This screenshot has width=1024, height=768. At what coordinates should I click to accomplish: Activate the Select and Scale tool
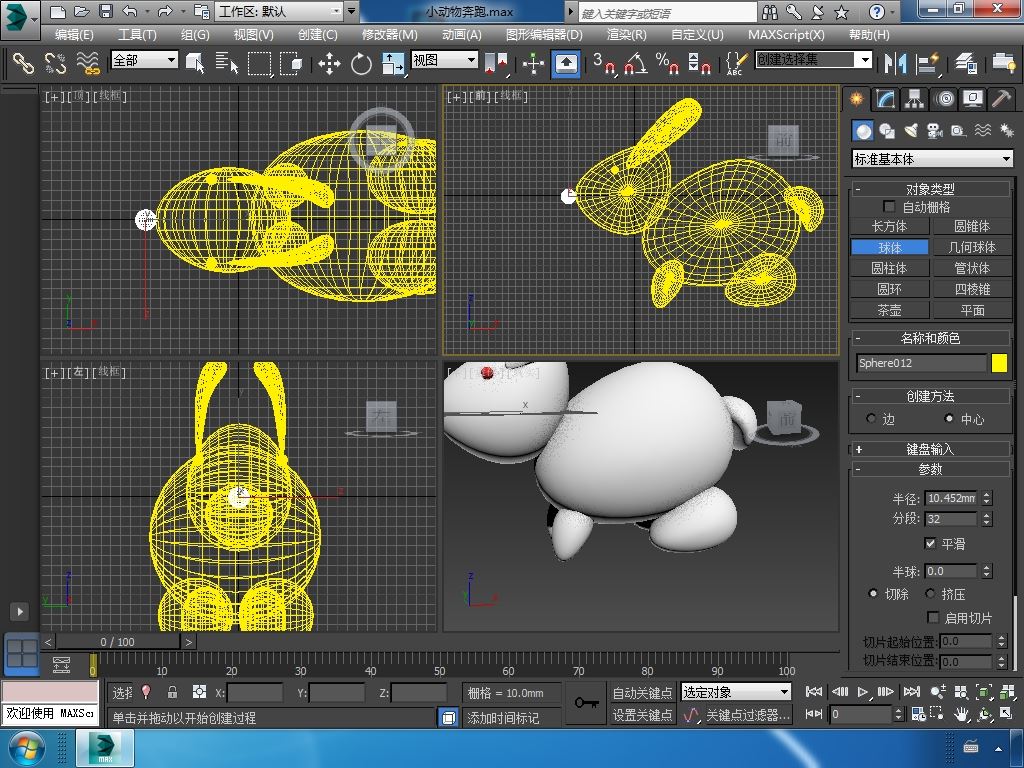click(x=393, y=63)
